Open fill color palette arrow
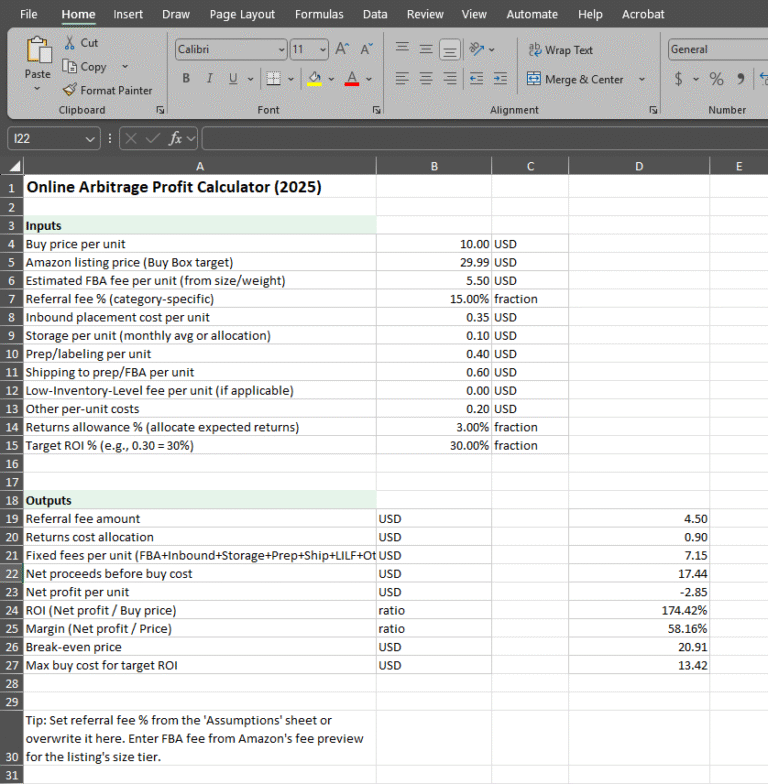 point(331,79)
